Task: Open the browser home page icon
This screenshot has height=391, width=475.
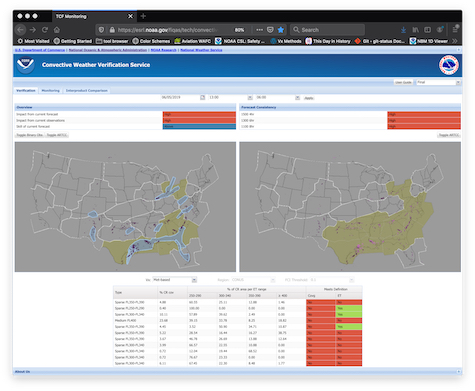Action: coord(57,30)
